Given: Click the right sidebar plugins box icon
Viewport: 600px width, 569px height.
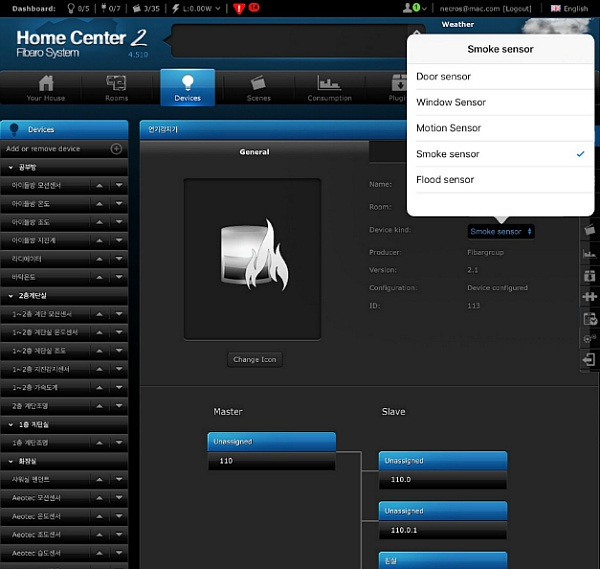Looking at the screenshot, I should click(590, 276).
